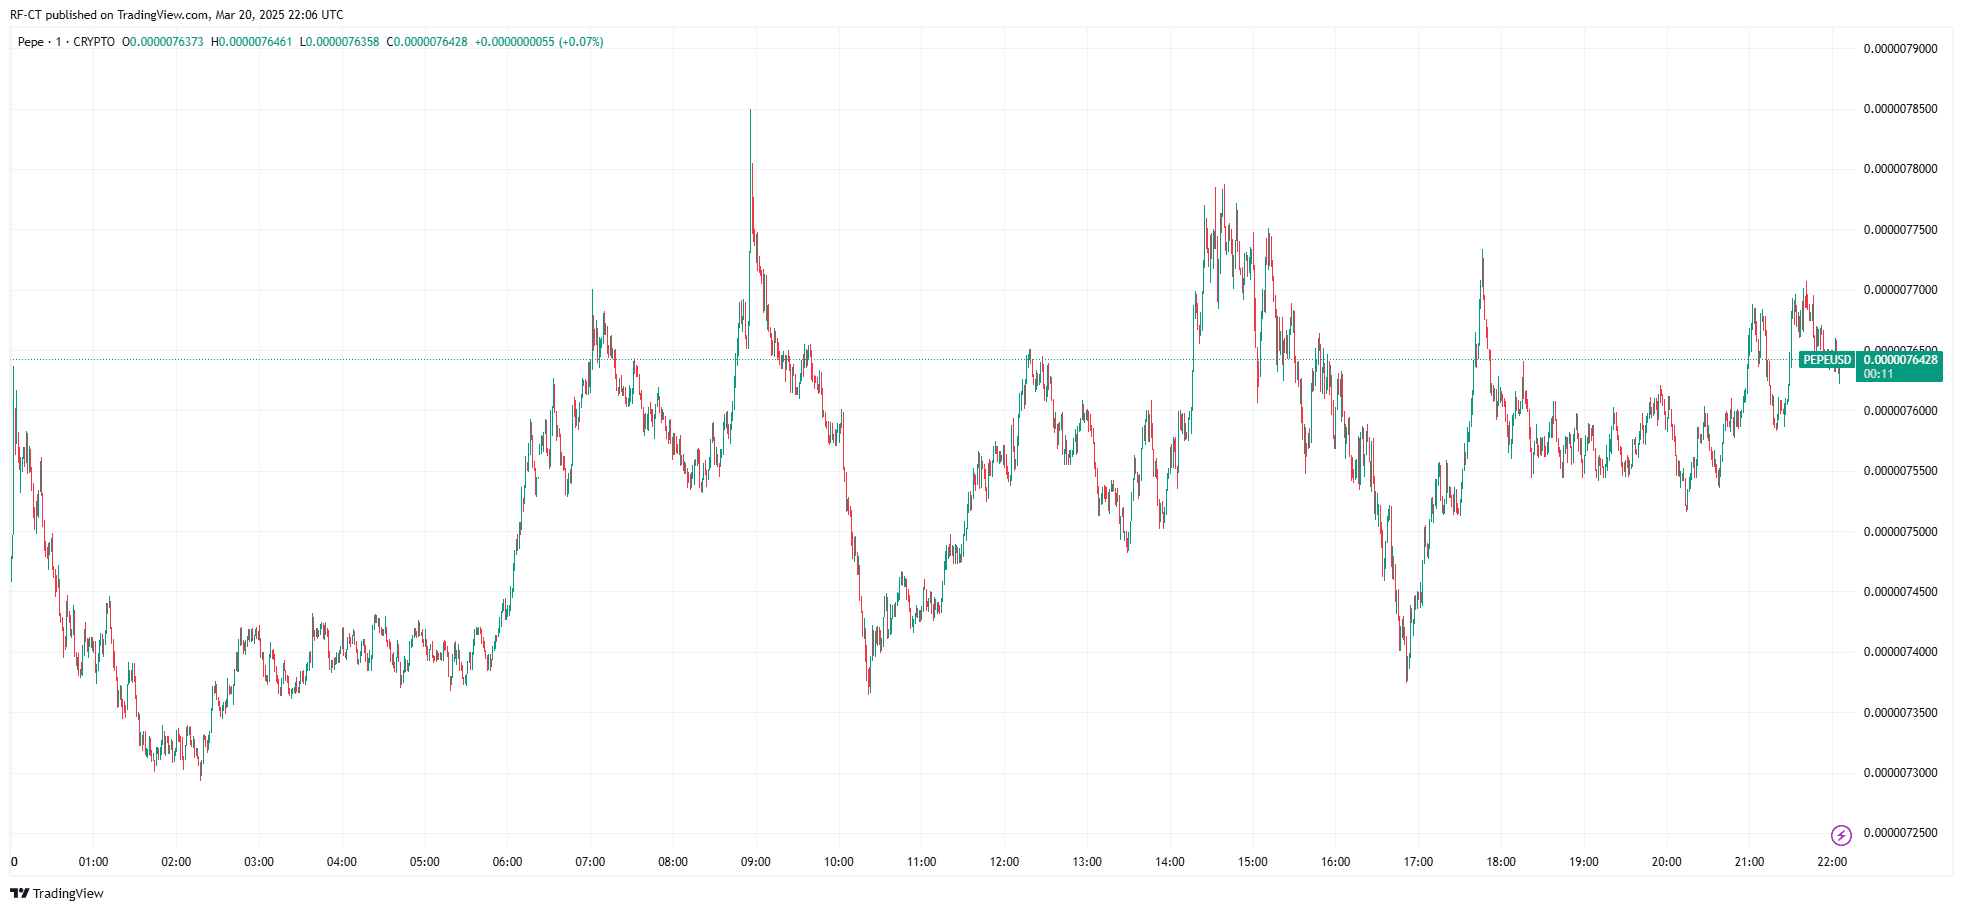This screenshot has height=911, width=1963.
Task: Click the 11:00 time axis label
Action: (x=922, y=862)
